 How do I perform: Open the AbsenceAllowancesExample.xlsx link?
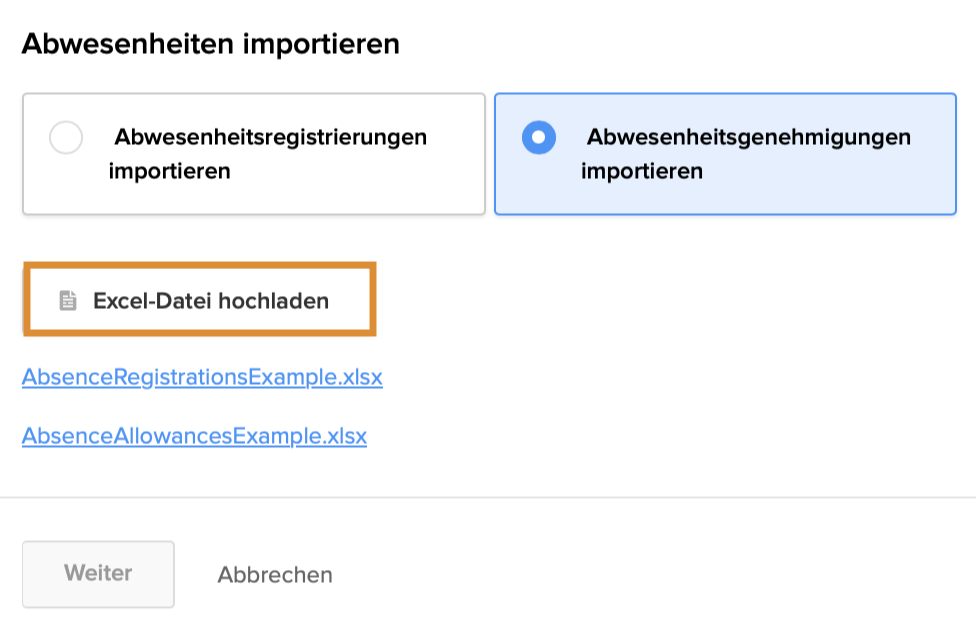(194, 436)
